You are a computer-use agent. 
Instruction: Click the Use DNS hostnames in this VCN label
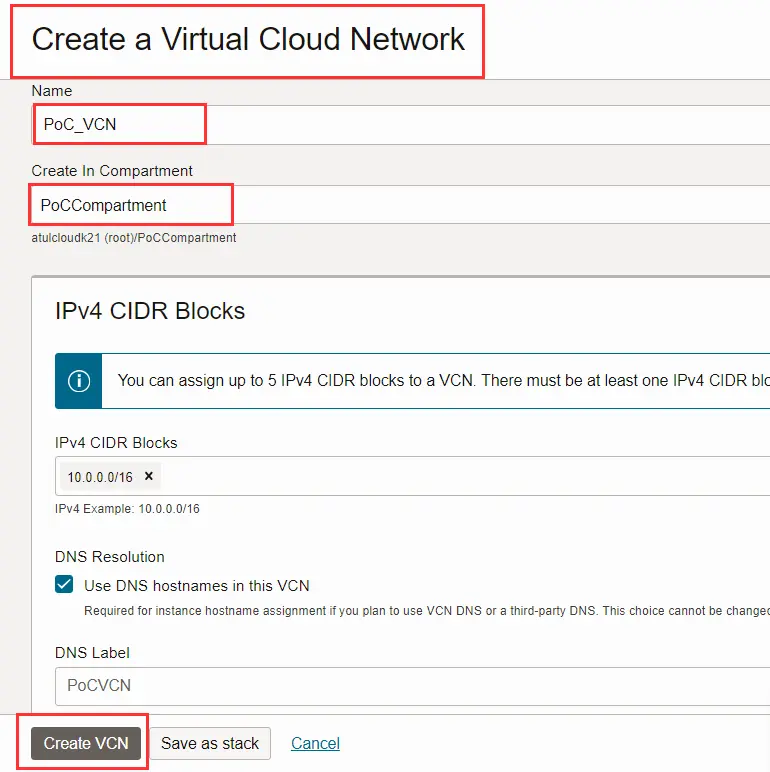[x=197, y=586]
